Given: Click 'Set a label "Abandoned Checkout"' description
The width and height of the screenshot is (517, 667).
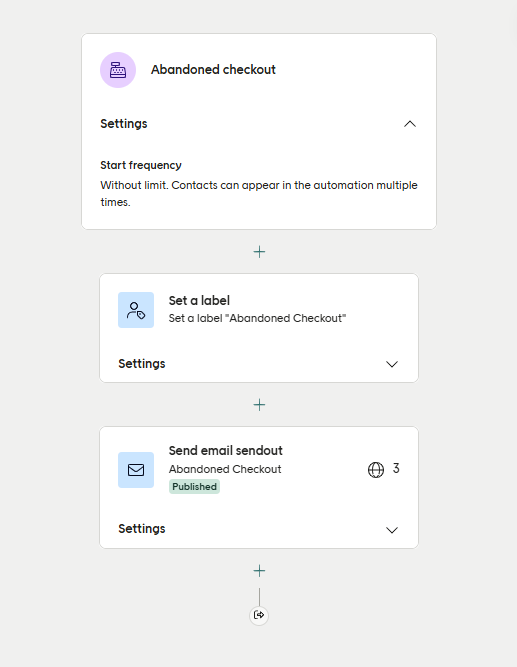Looking at the screenshot, I should 257,318.
